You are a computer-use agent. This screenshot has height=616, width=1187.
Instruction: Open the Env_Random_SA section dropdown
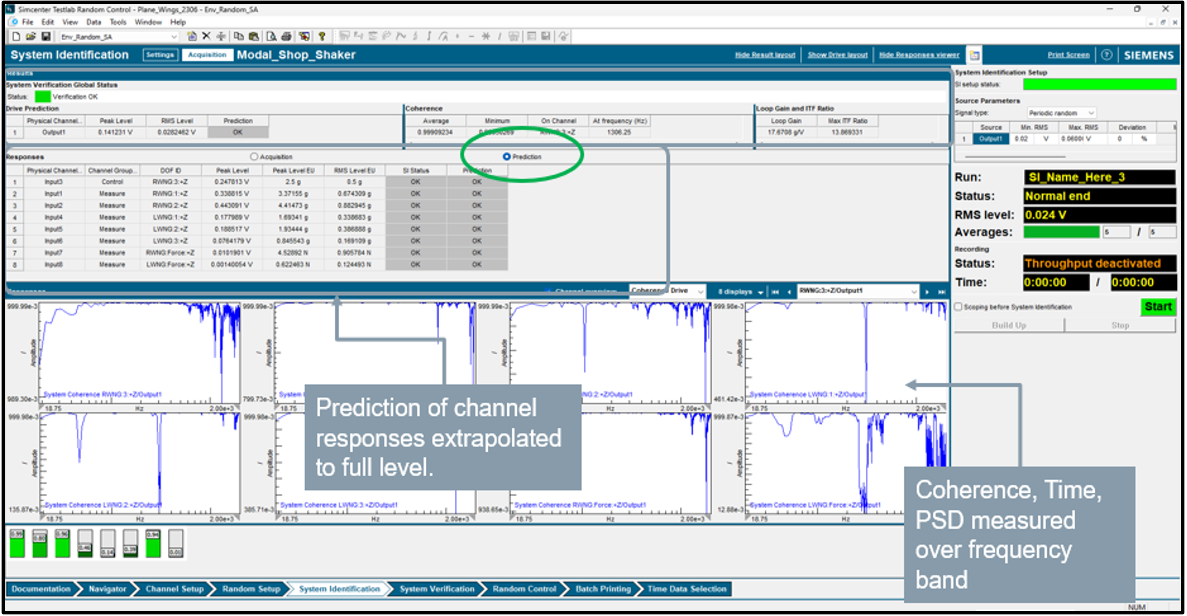[x=174, y=36]
